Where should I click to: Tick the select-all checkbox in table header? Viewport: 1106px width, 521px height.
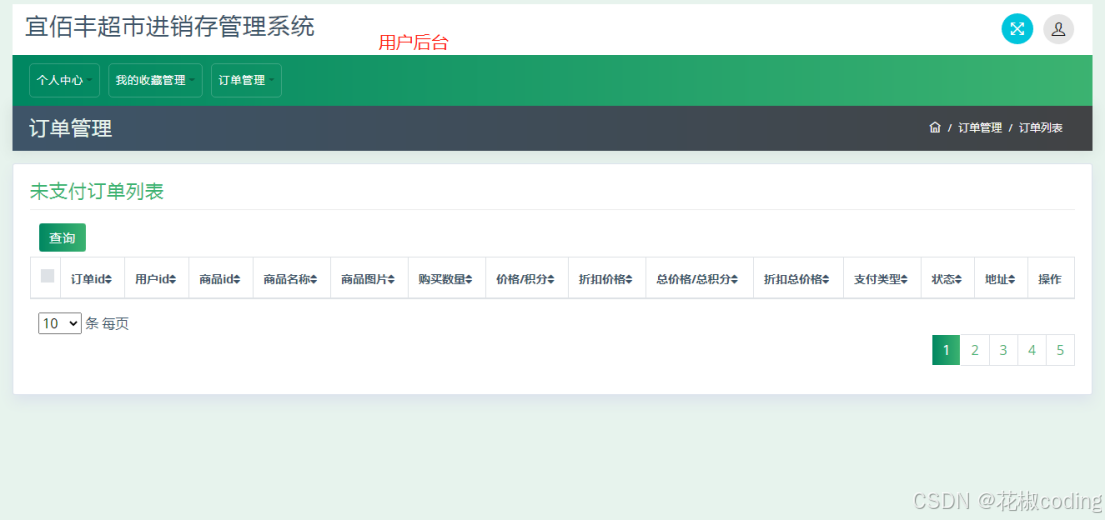[x=47, y=276]
